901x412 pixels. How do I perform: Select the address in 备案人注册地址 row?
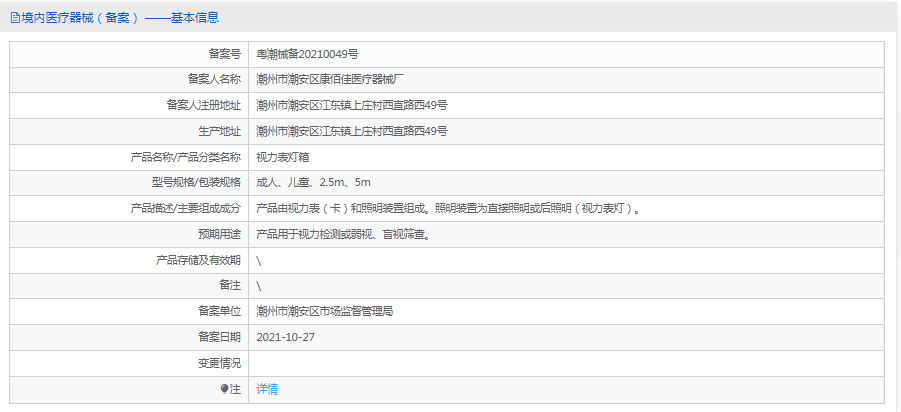pos(352,106)
